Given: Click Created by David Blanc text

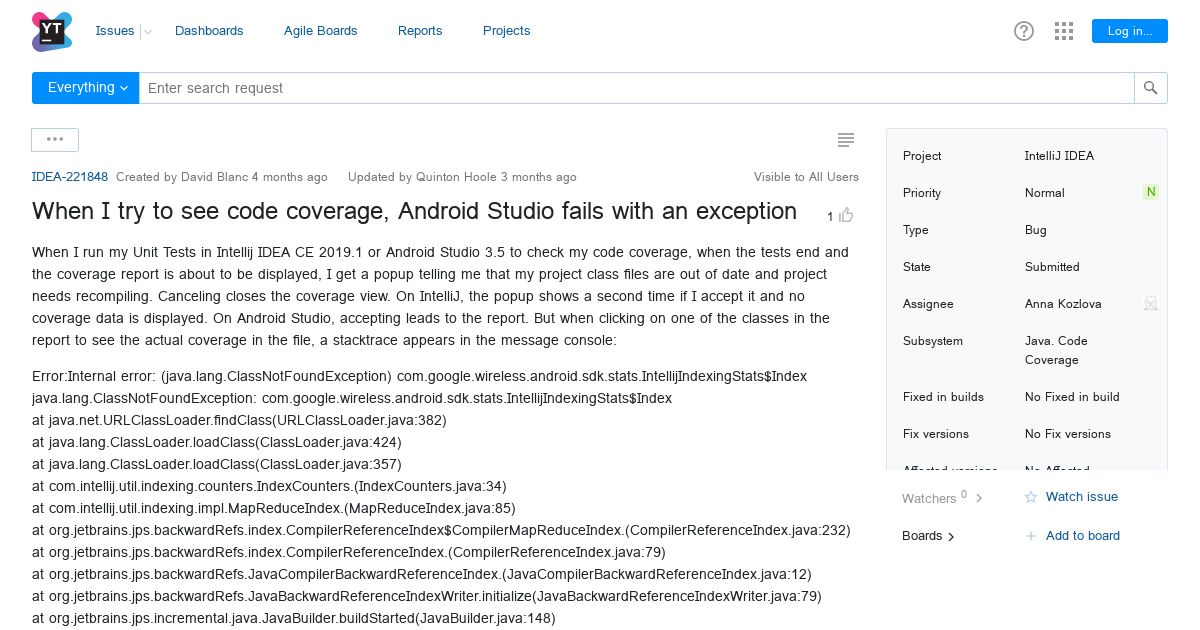Looking at the screenshot, I should [x=222, y=177].
